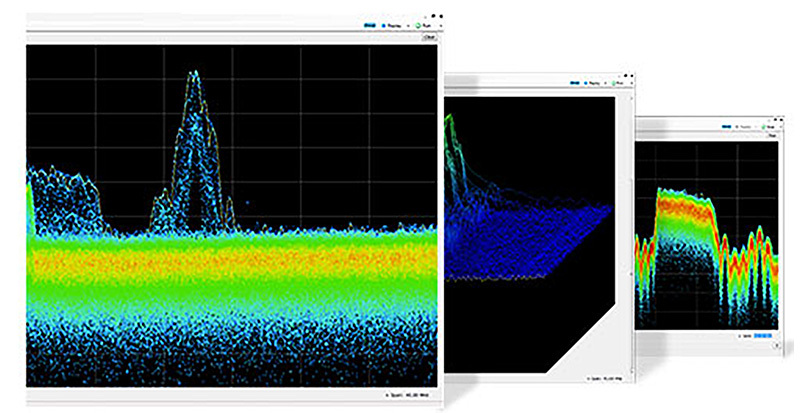Click the green Run icon in the middle window
The image size is (800, 413).
pyautogui.click(x=612, y=83)
